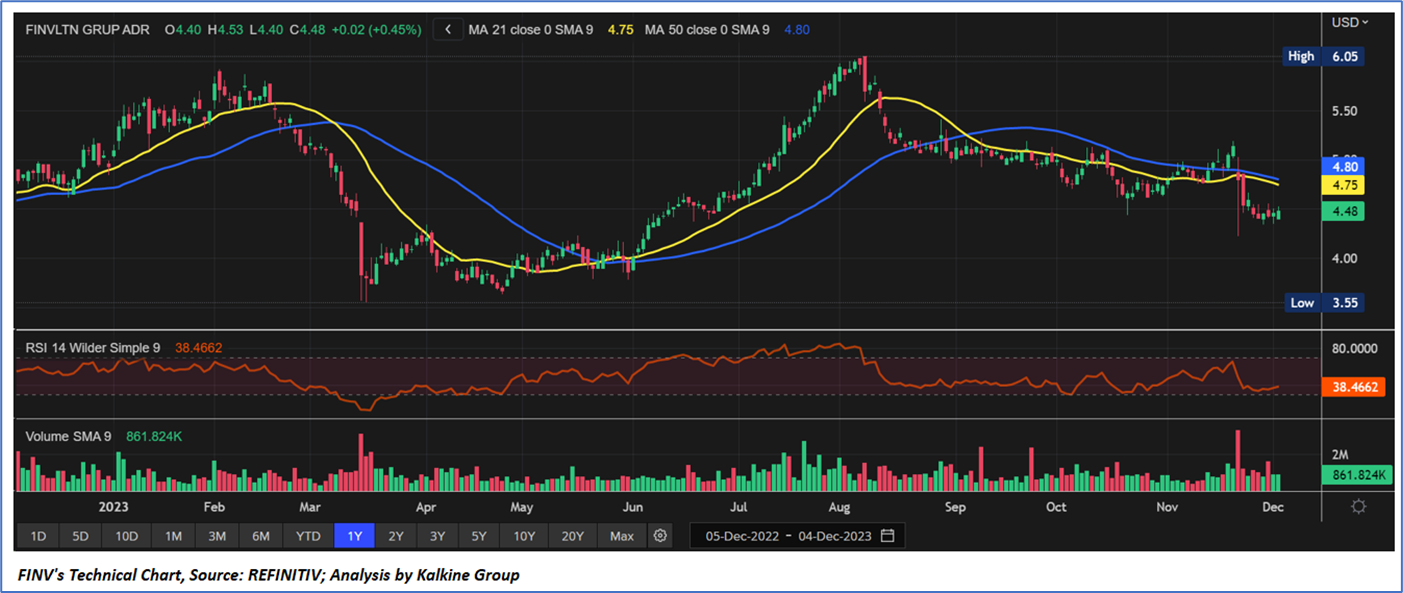1403x593 pixels.
Task: Select the 10D time range button
Action: [127, 536]
